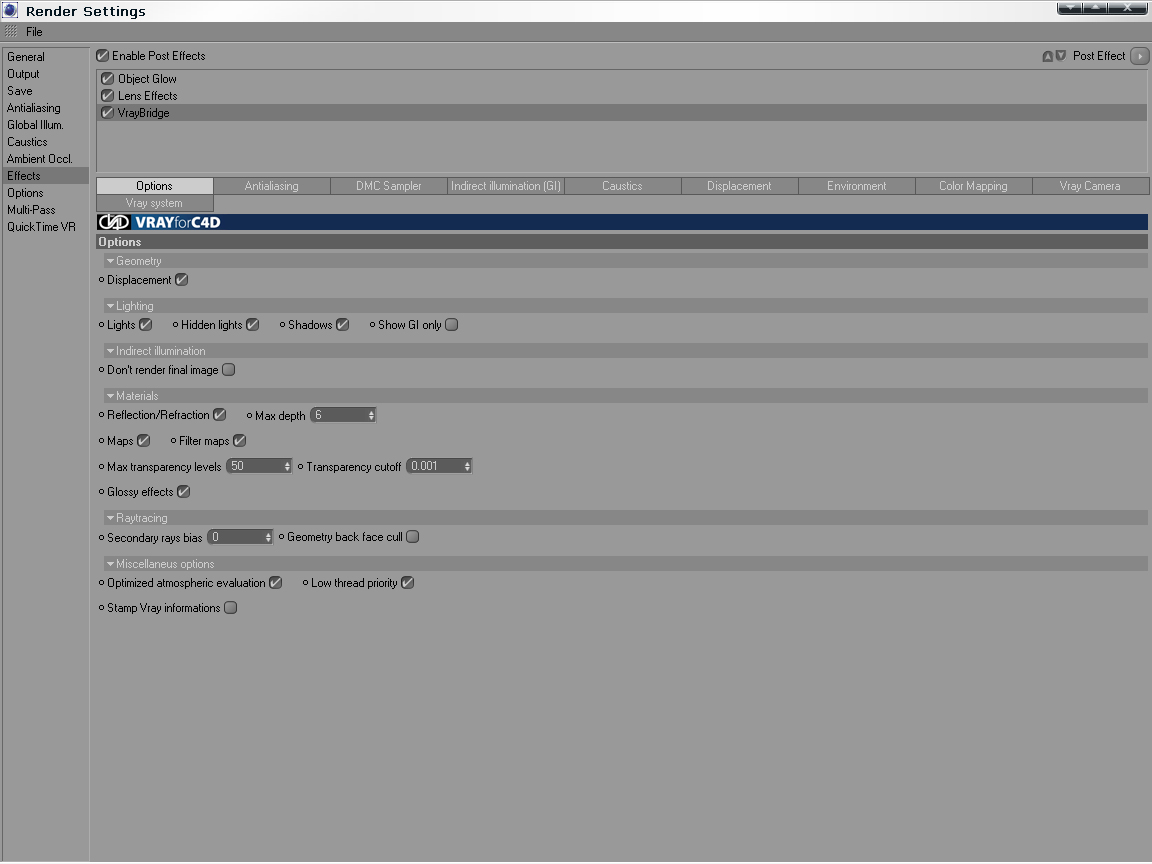Collapse the Indirect illumination section

(110, 351)
